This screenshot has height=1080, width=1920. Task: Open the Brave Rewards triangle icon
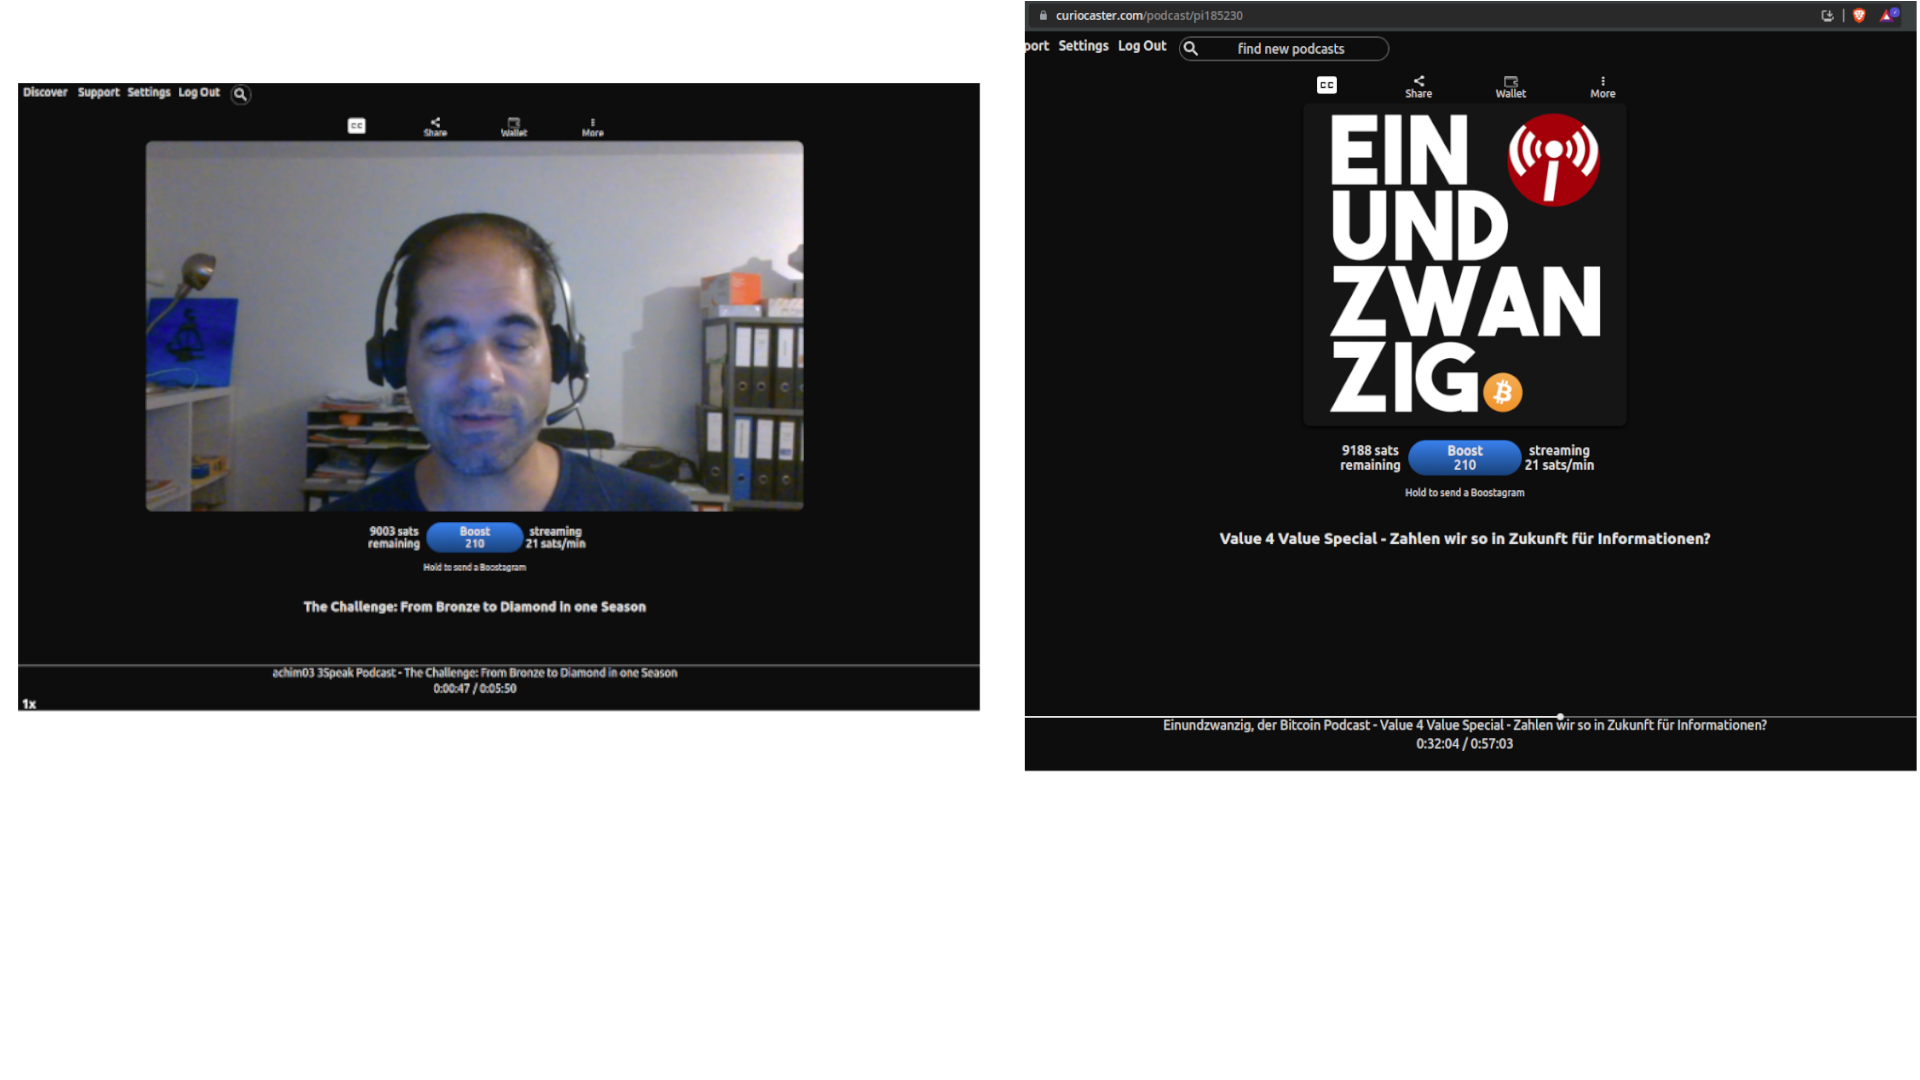click(x=1889, y=15)
